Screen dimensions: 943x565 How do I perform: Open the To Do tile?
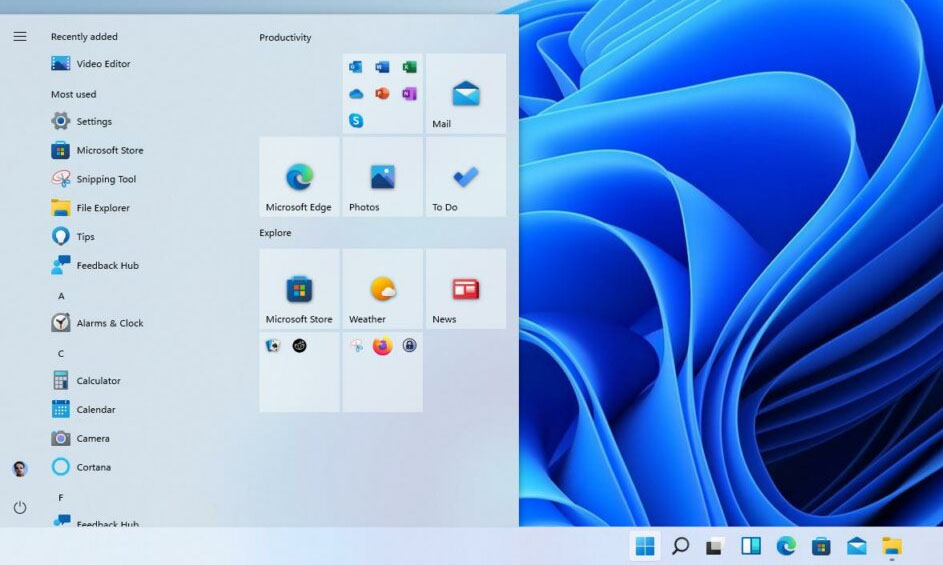click(x=465, y=176)
